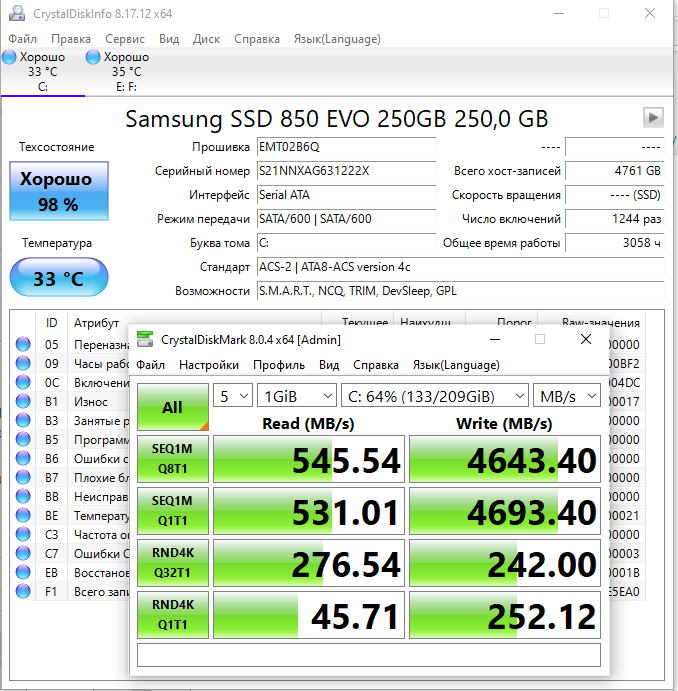This screenshot has width=678, height=691.
Task: Open Вид menu in CrystalDiskMark
Action: (329, 365)
